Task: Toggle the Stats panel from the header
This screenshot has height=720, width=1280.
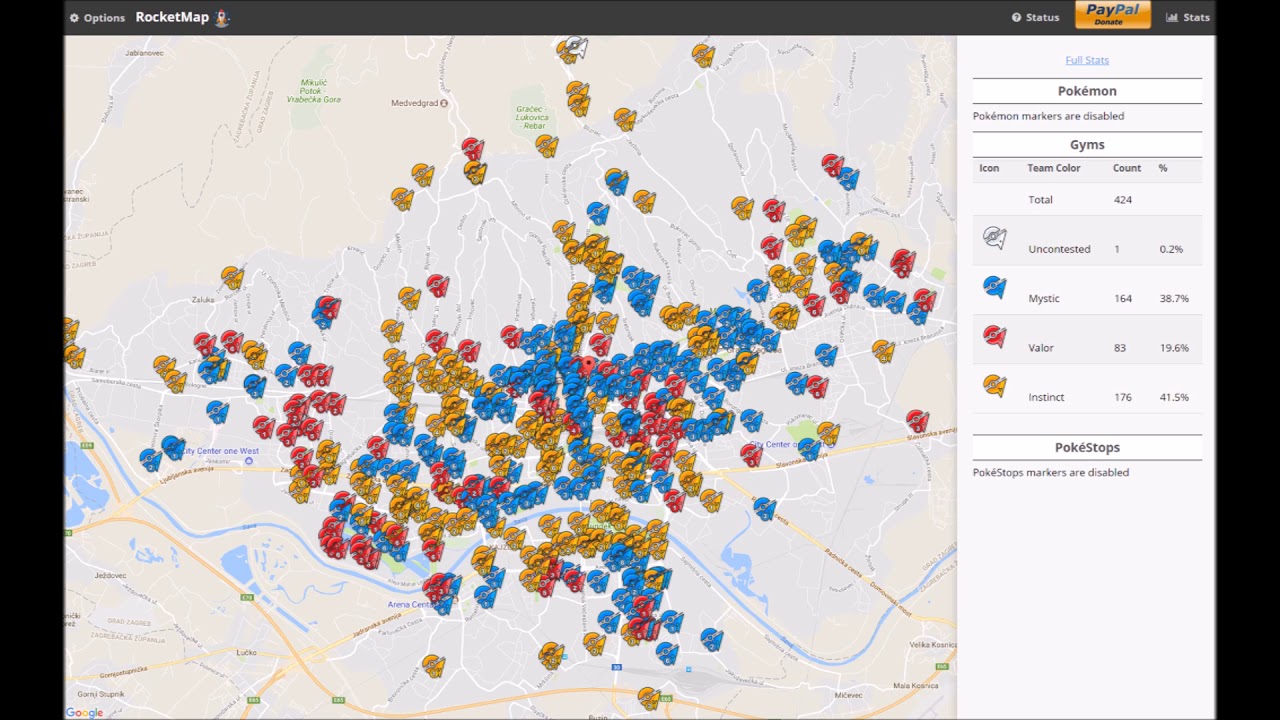Action: coord(1188,17)
